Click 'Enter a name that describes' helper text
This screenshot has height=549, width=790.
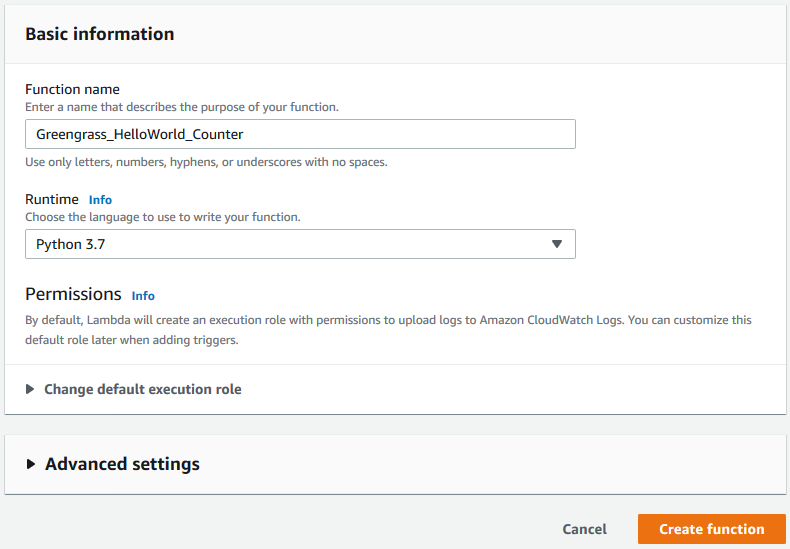(195, 107)
